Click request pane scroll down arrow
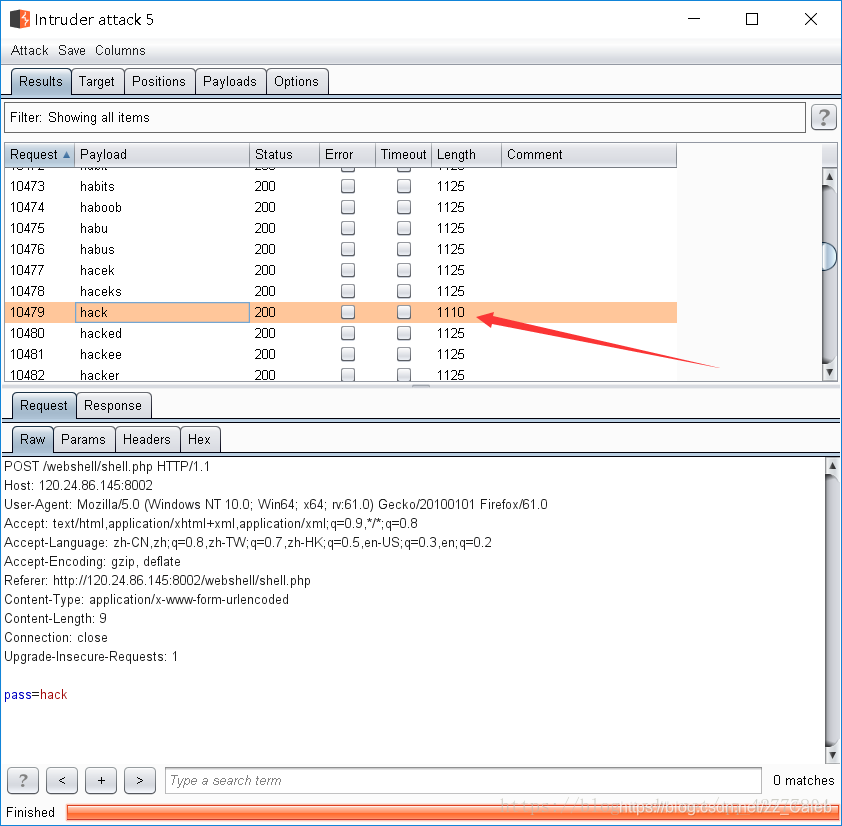The width and height of the screenshot is (842, 826). 832,755
